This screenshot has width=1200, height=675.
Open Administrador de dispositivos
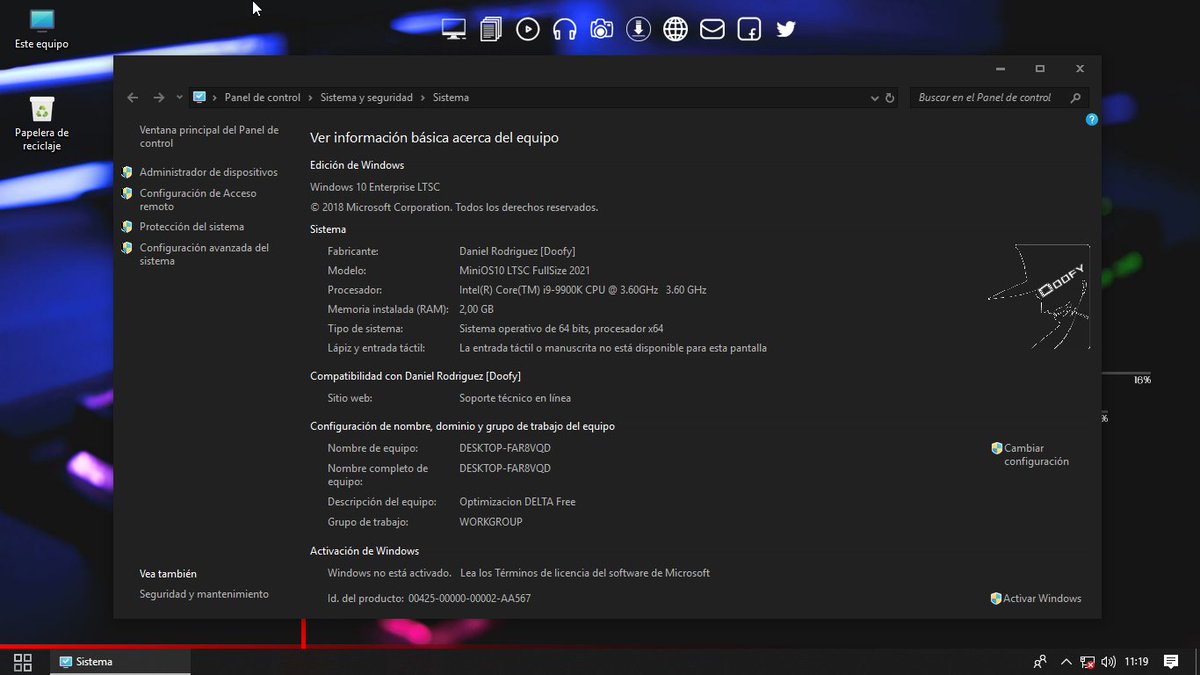(208, 172)
